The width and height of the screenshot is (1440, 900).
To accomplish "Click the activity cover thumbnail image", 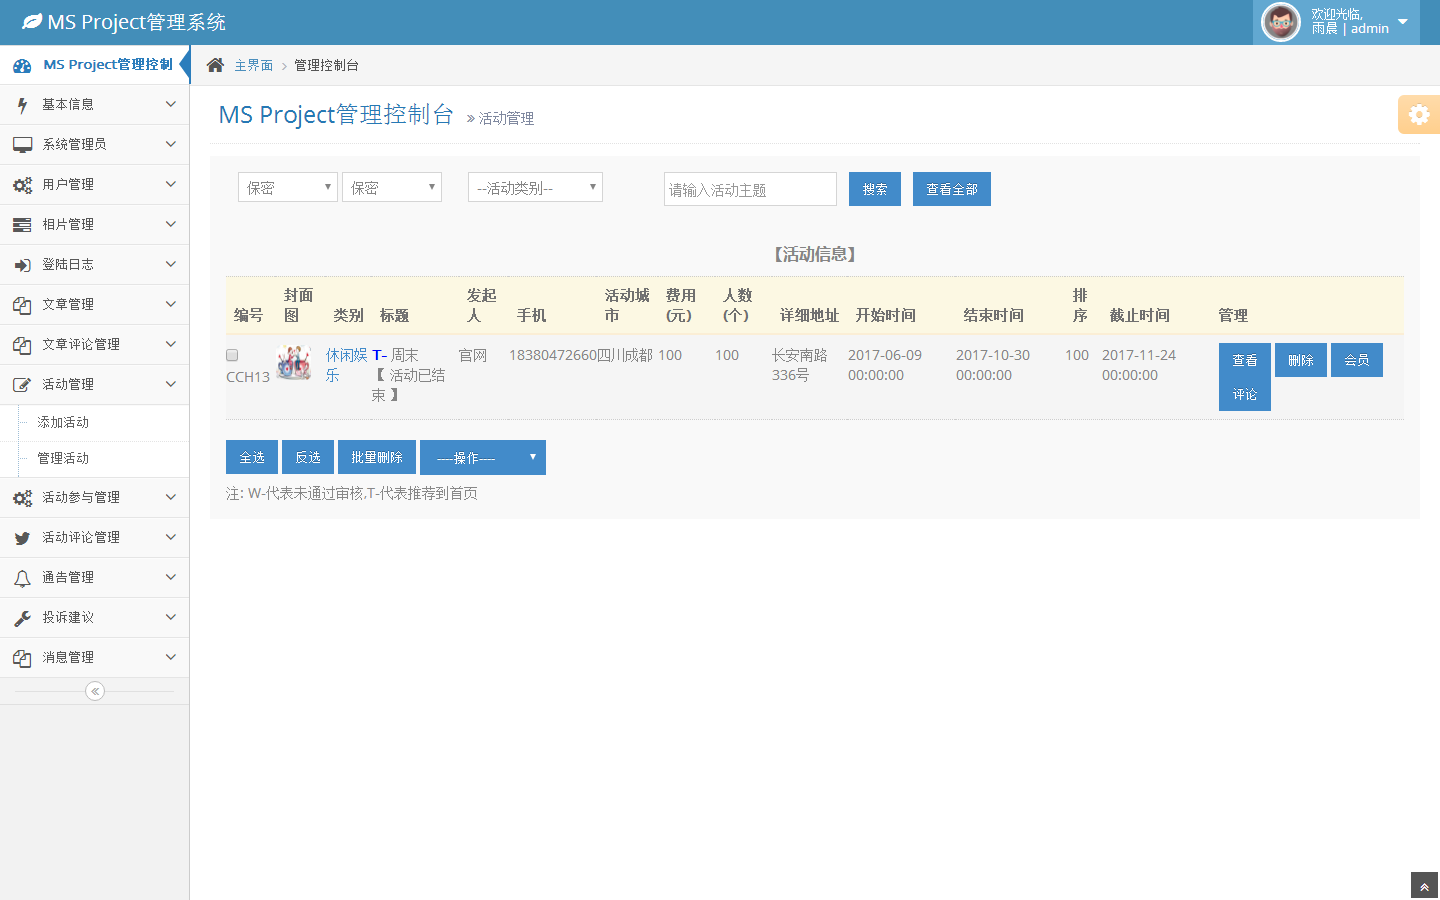I will pyautogui.click(x=294, y=362).
